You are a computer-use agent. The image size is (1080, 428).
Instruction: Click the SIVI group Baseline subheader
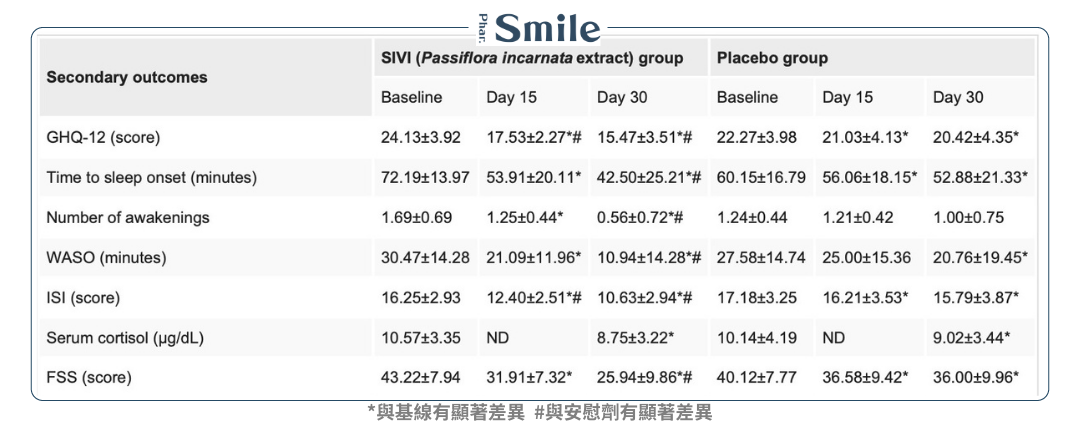(x=411, y=97)
